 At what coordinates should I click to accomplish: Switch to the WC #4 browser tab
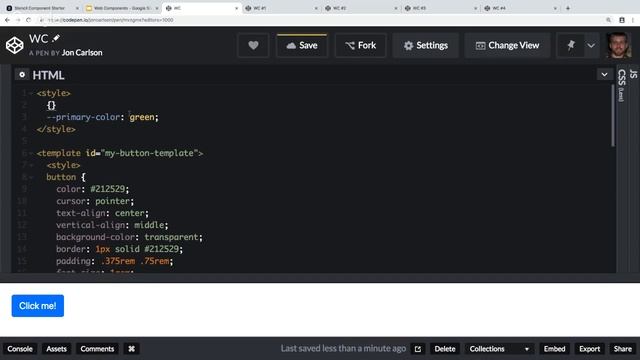[x=519, y=8]
